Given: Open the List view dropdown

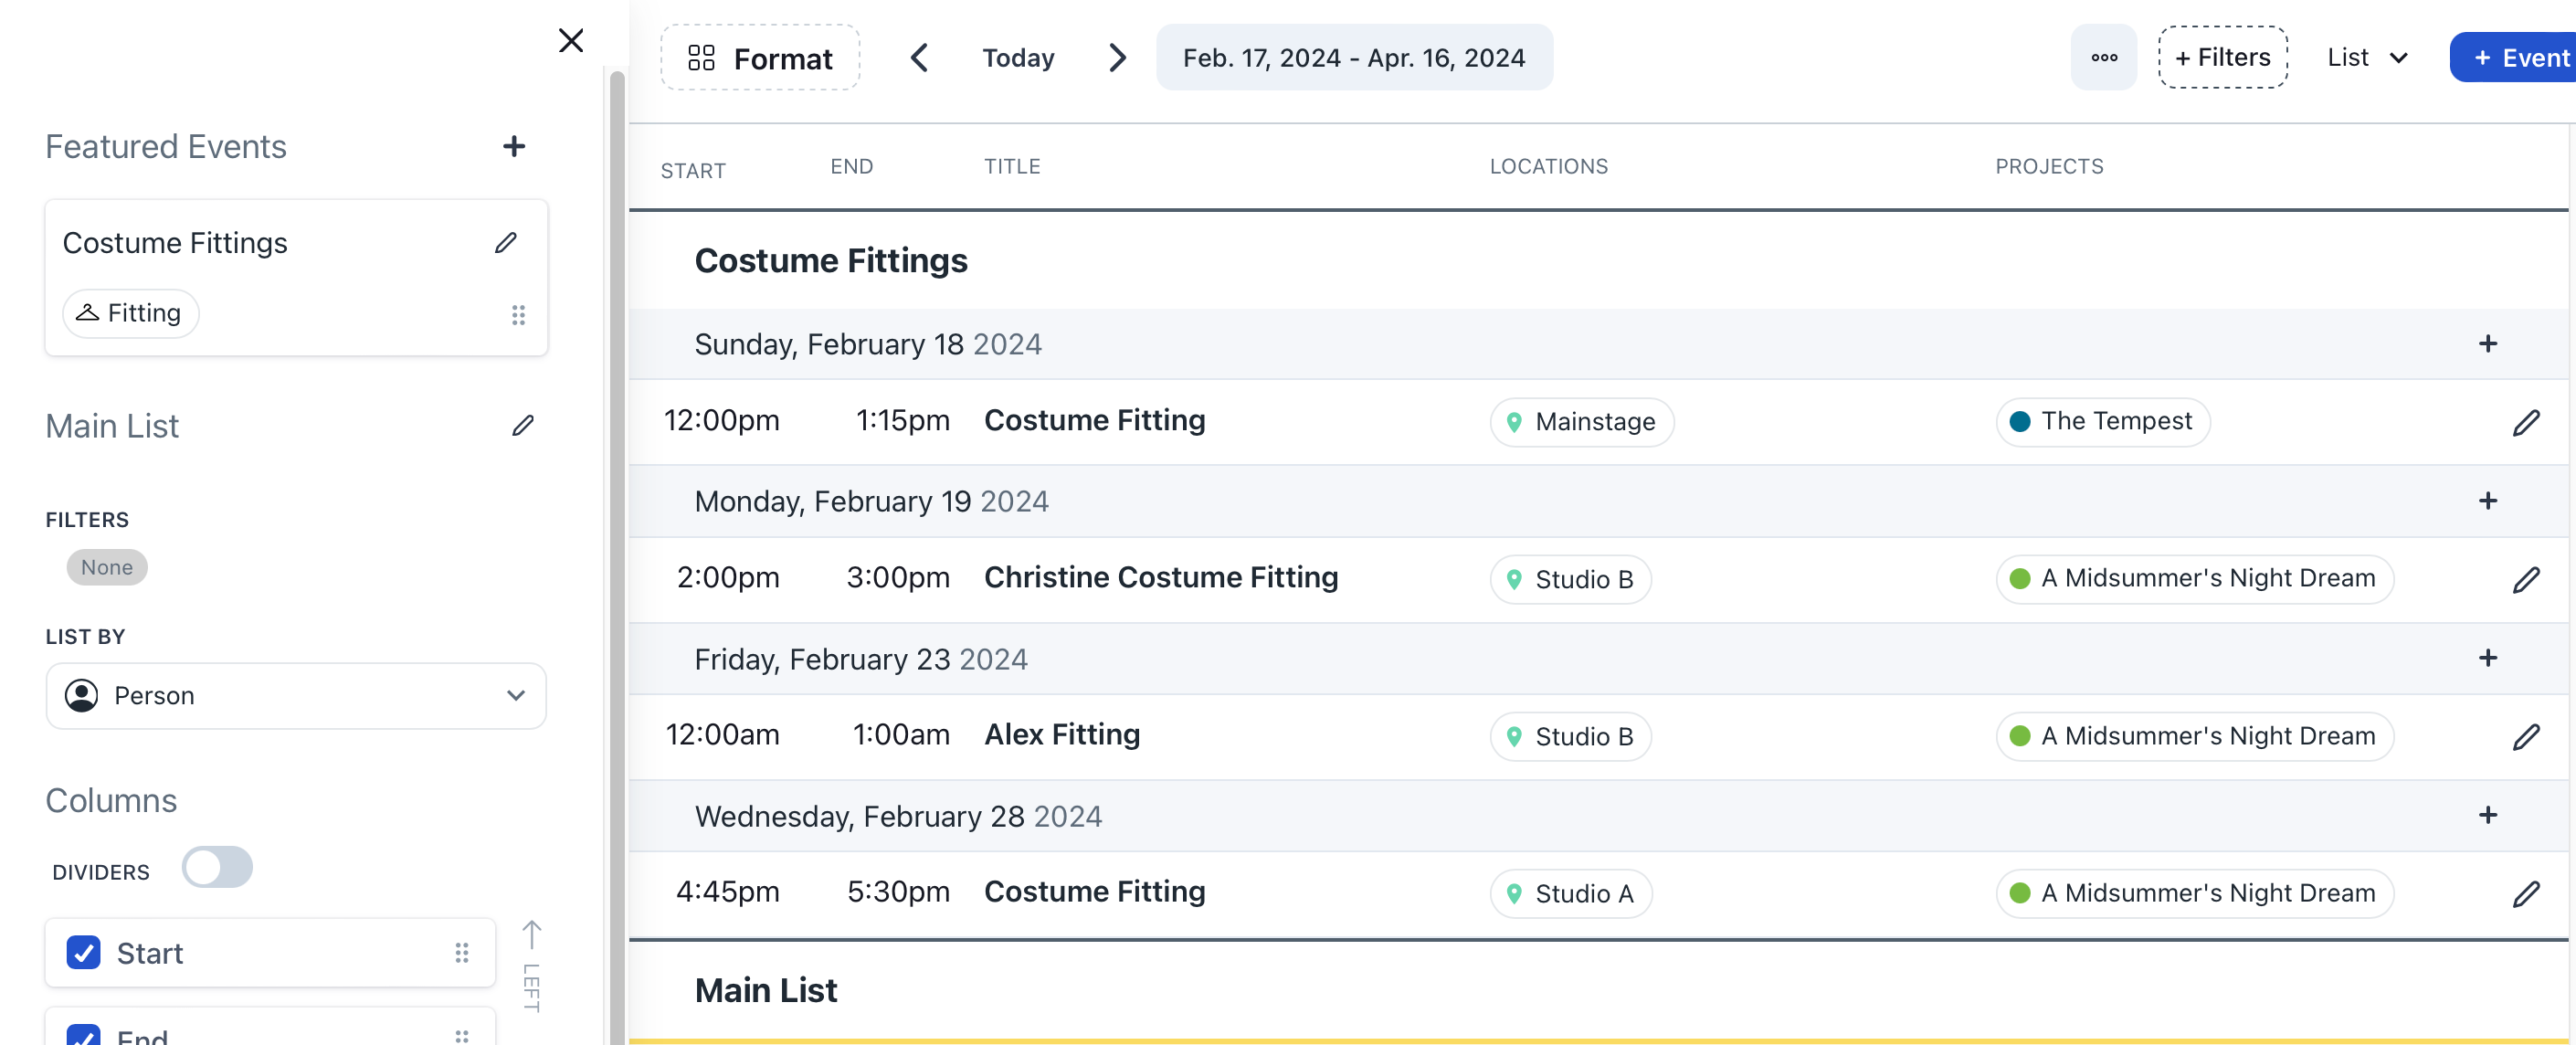Looking at the screenshot, I should tap(2366, 58).
